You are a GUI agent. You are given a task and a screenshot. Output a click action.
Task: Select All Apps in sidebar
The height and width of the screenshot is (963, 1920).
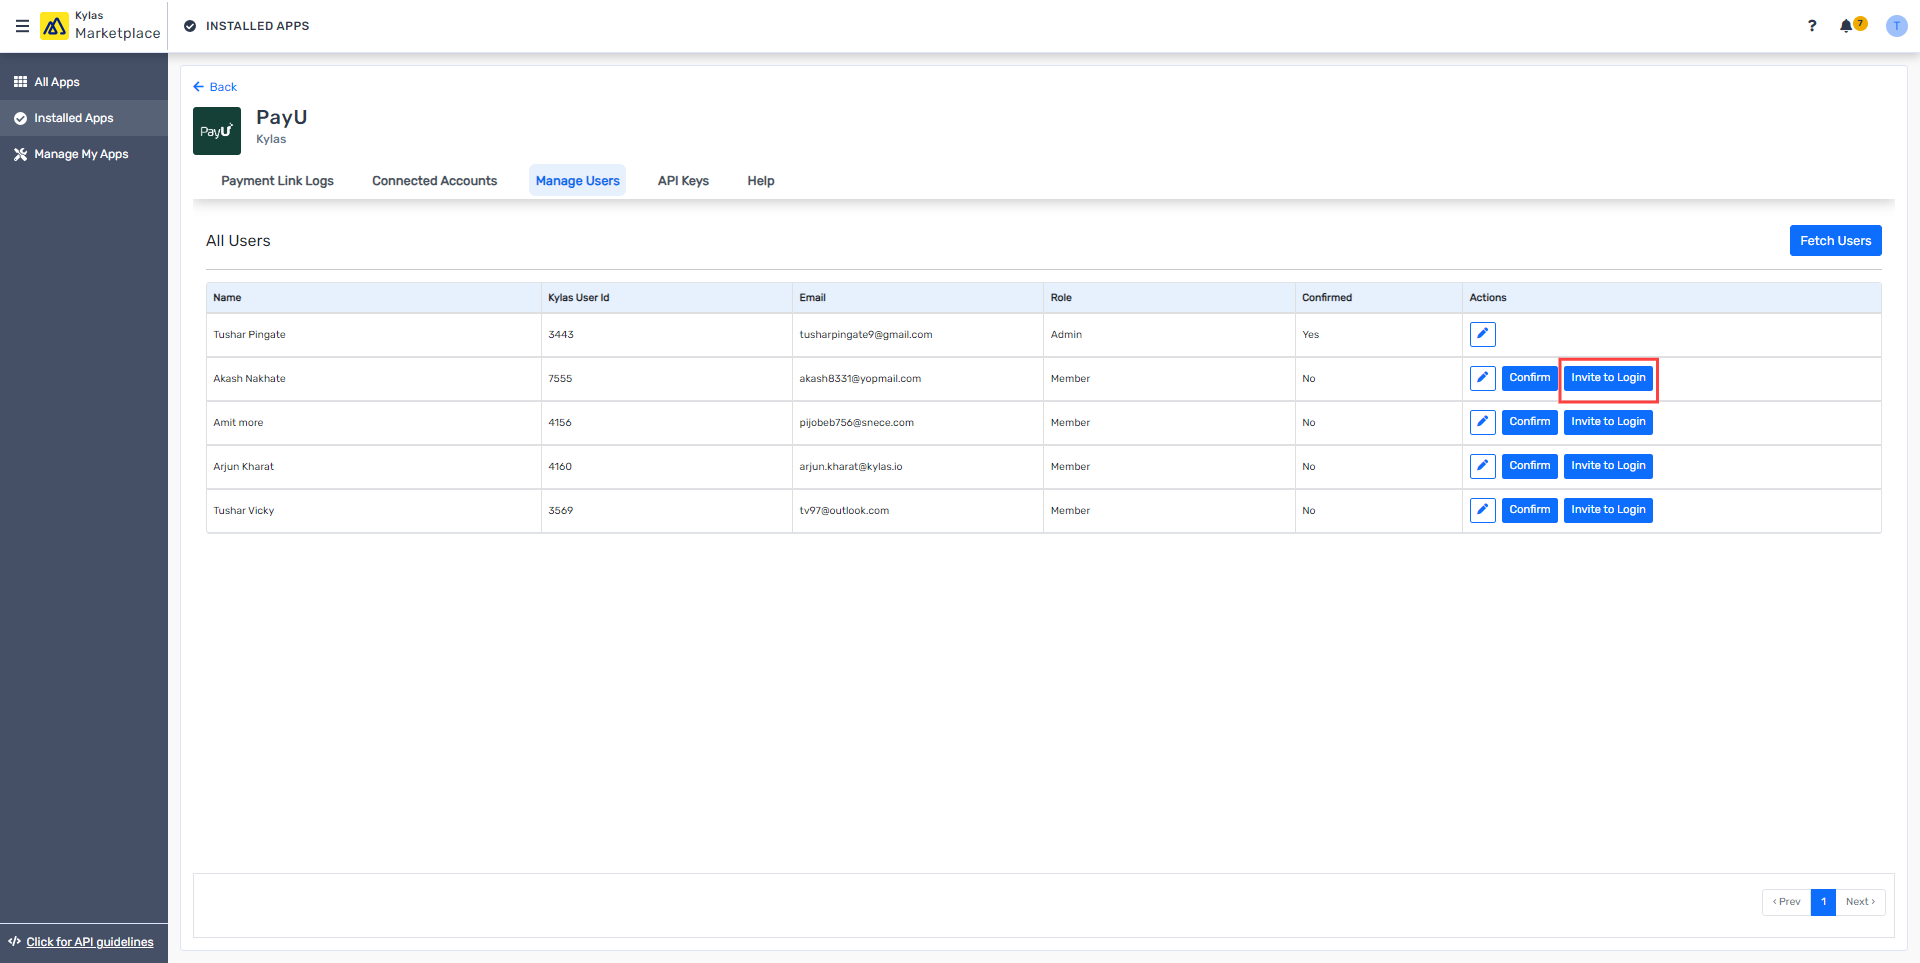click(56, 82)
